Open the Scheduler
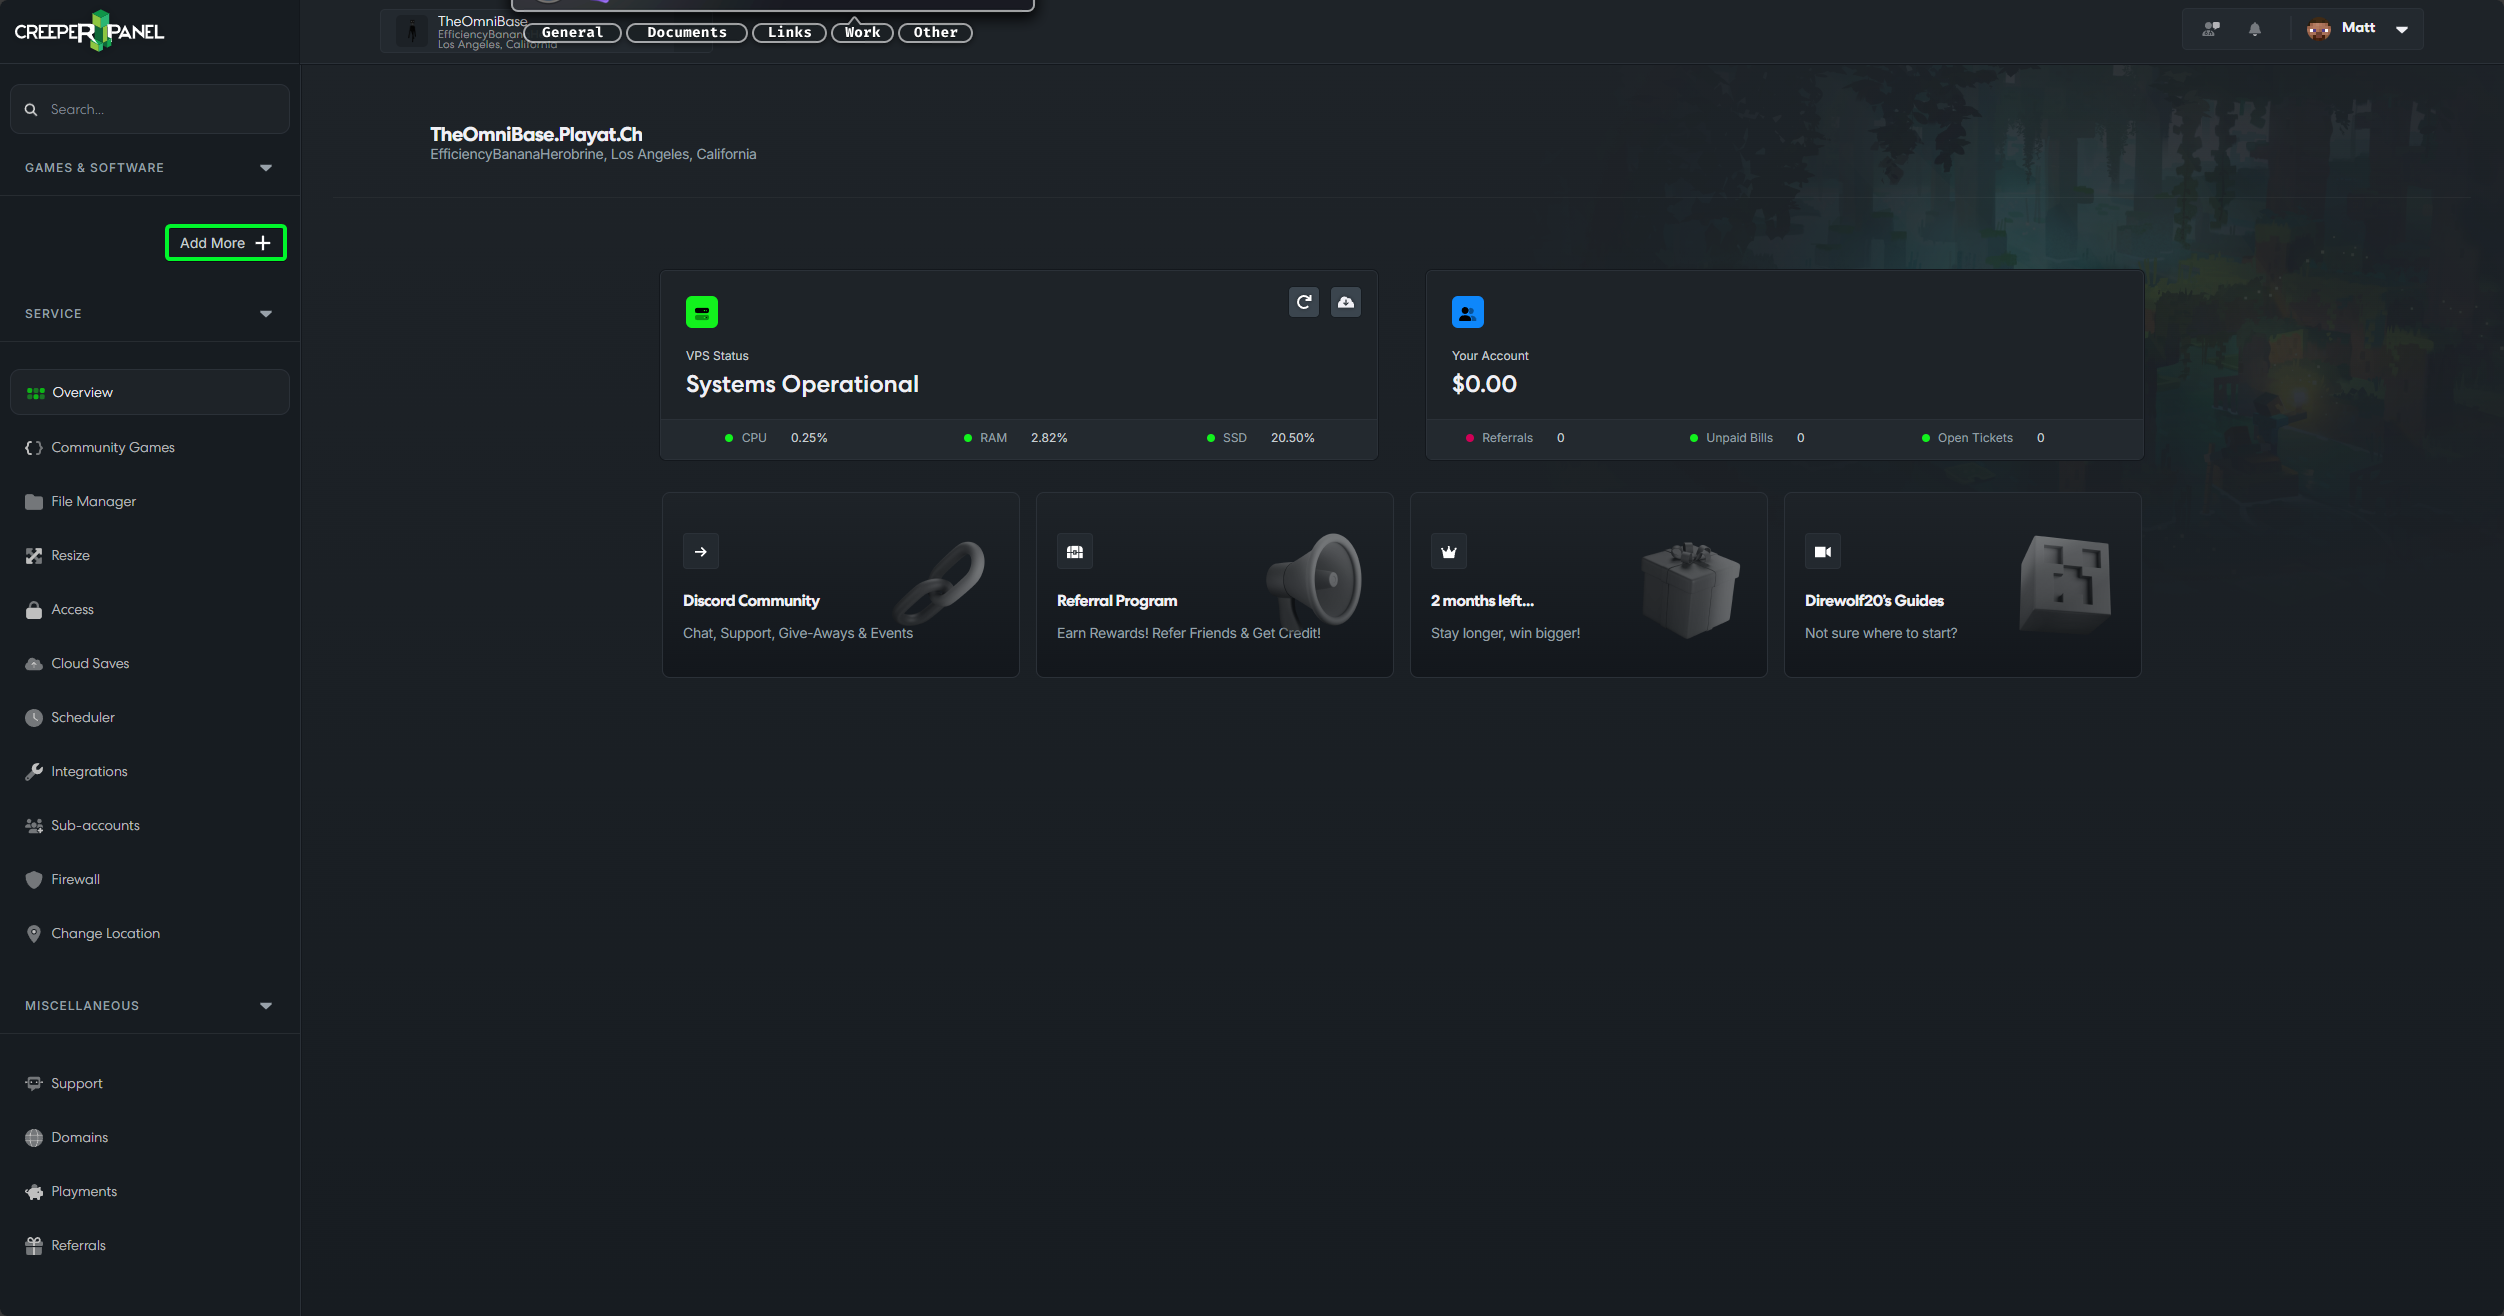 83,717
